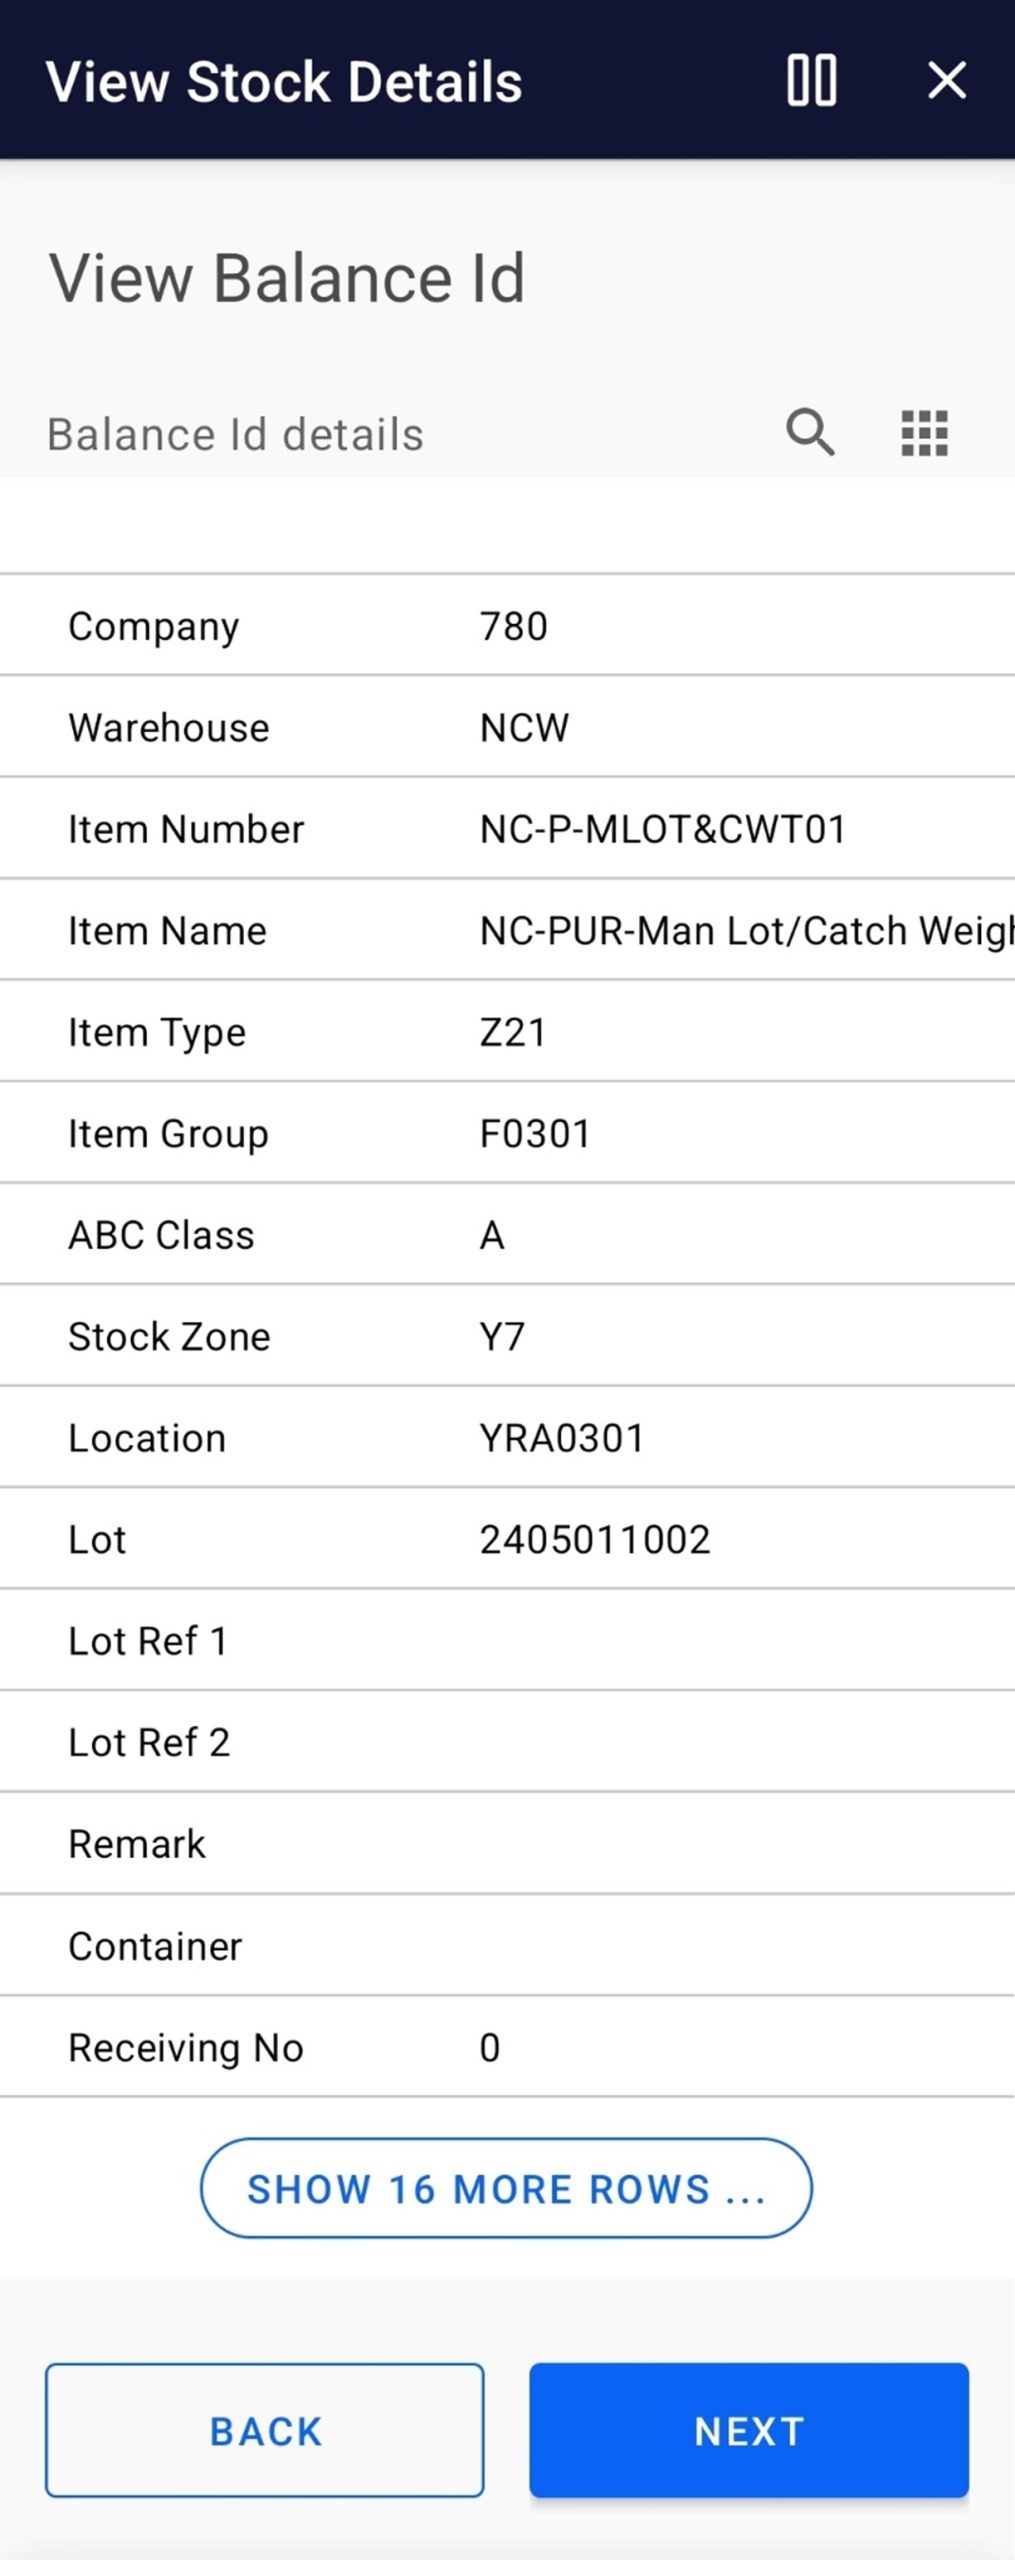Select the Company row showing 780
This screenshot has height=2560, width=1015.
pos(507,626)
